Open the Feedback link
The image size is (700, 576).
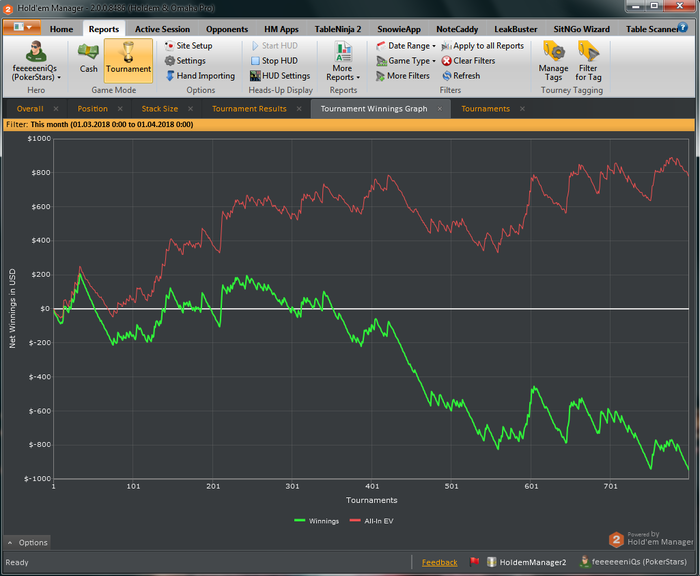(x=439, y=563)
